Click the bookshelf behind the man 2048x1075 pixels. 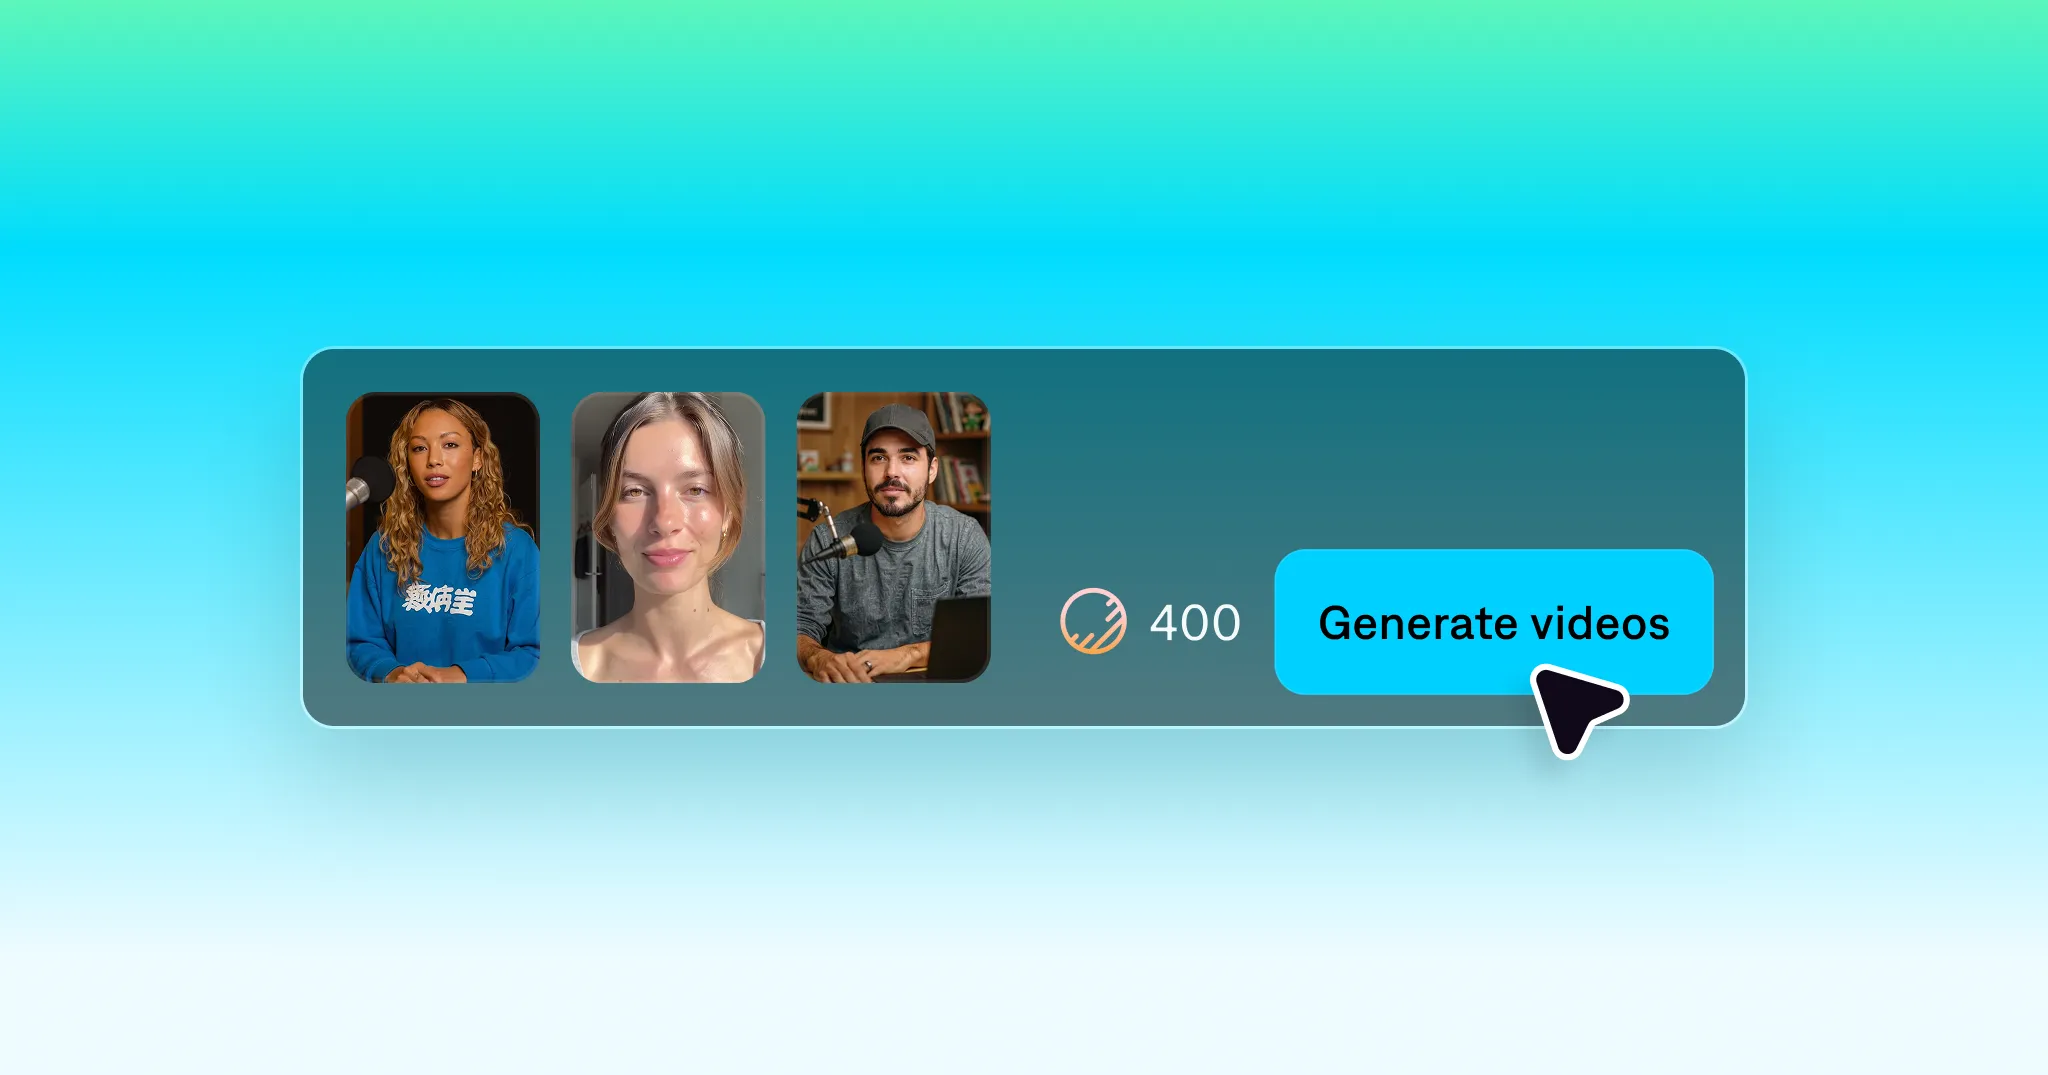(960, 450)
